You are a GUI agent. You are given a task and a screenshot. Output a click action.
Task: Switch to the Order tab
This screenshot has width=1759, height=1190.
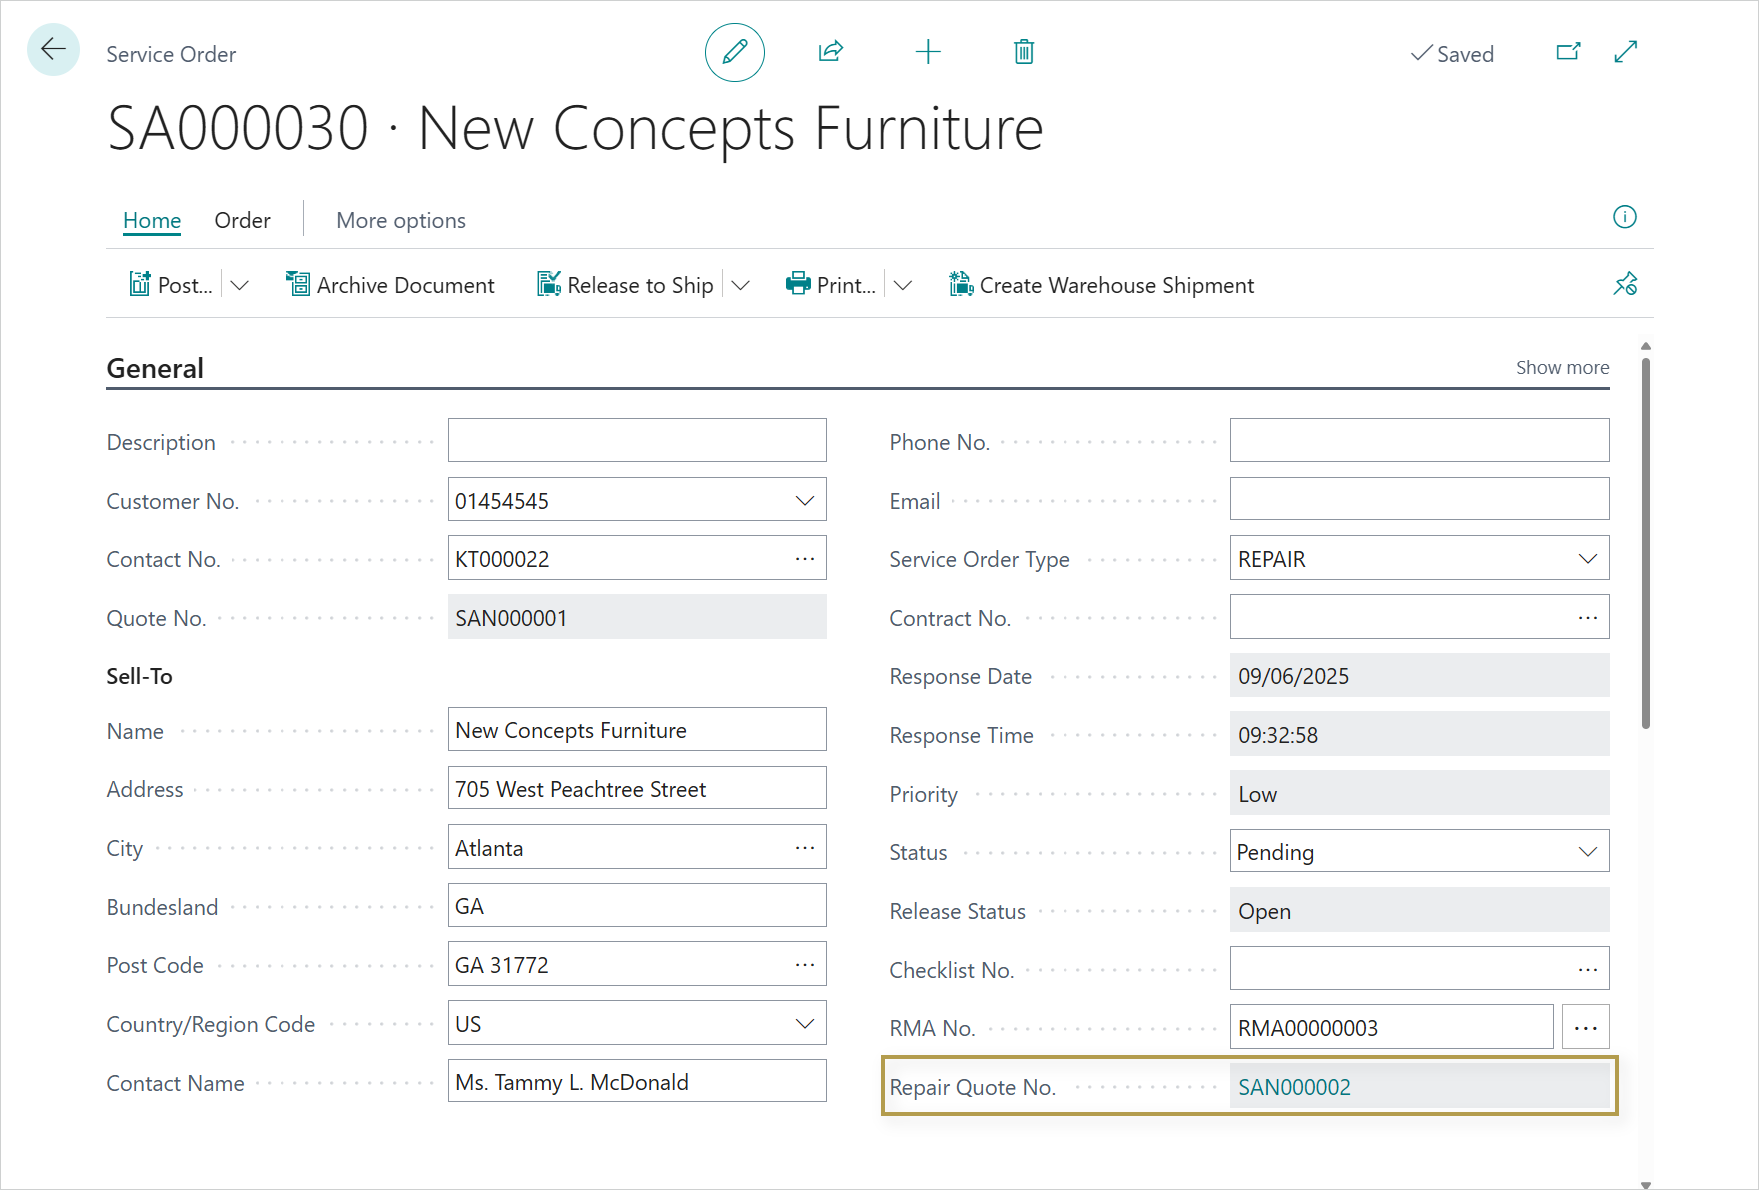[242, 221]
